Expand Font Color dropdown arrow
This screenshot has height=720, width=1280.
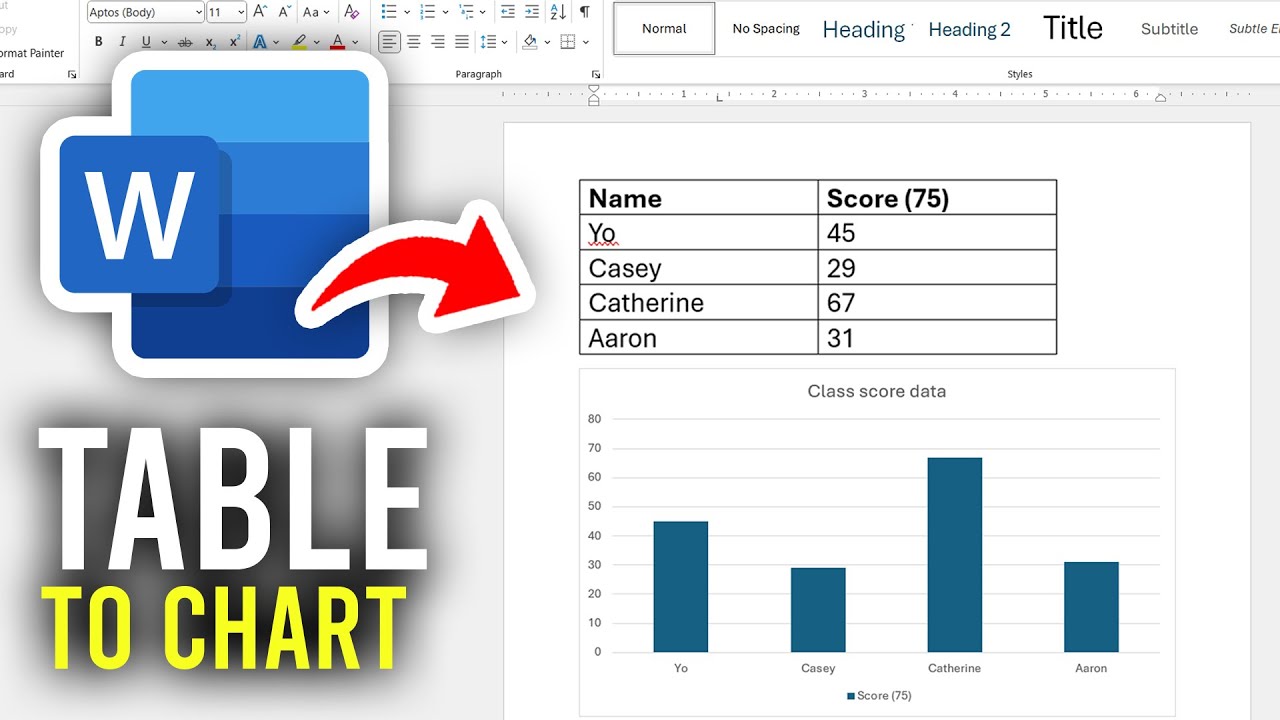pyautogui.click(x=354, y=42)
